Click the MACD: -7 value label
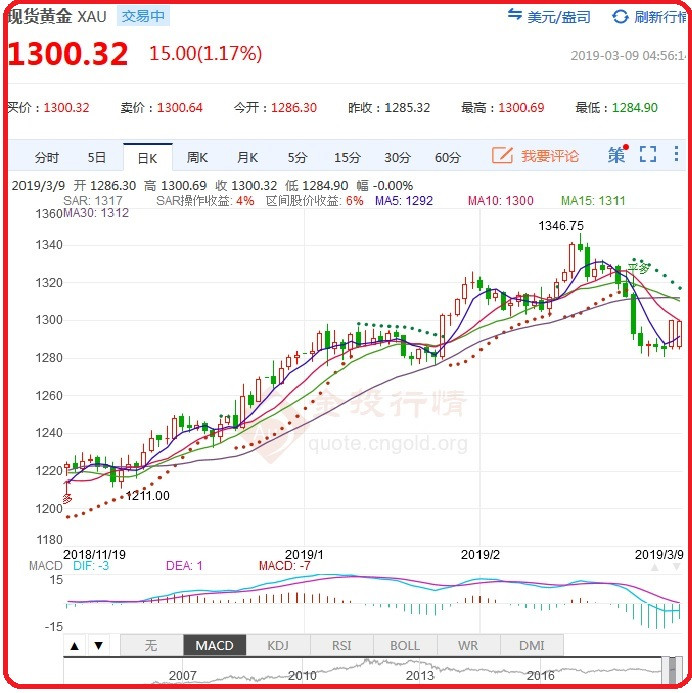 click(285, 566)
